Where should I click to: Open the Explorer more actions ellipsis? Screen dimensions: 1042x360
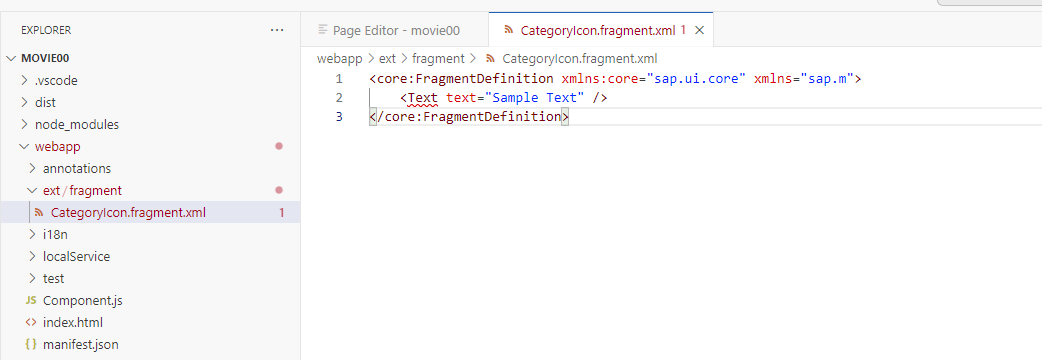point(277,31)
